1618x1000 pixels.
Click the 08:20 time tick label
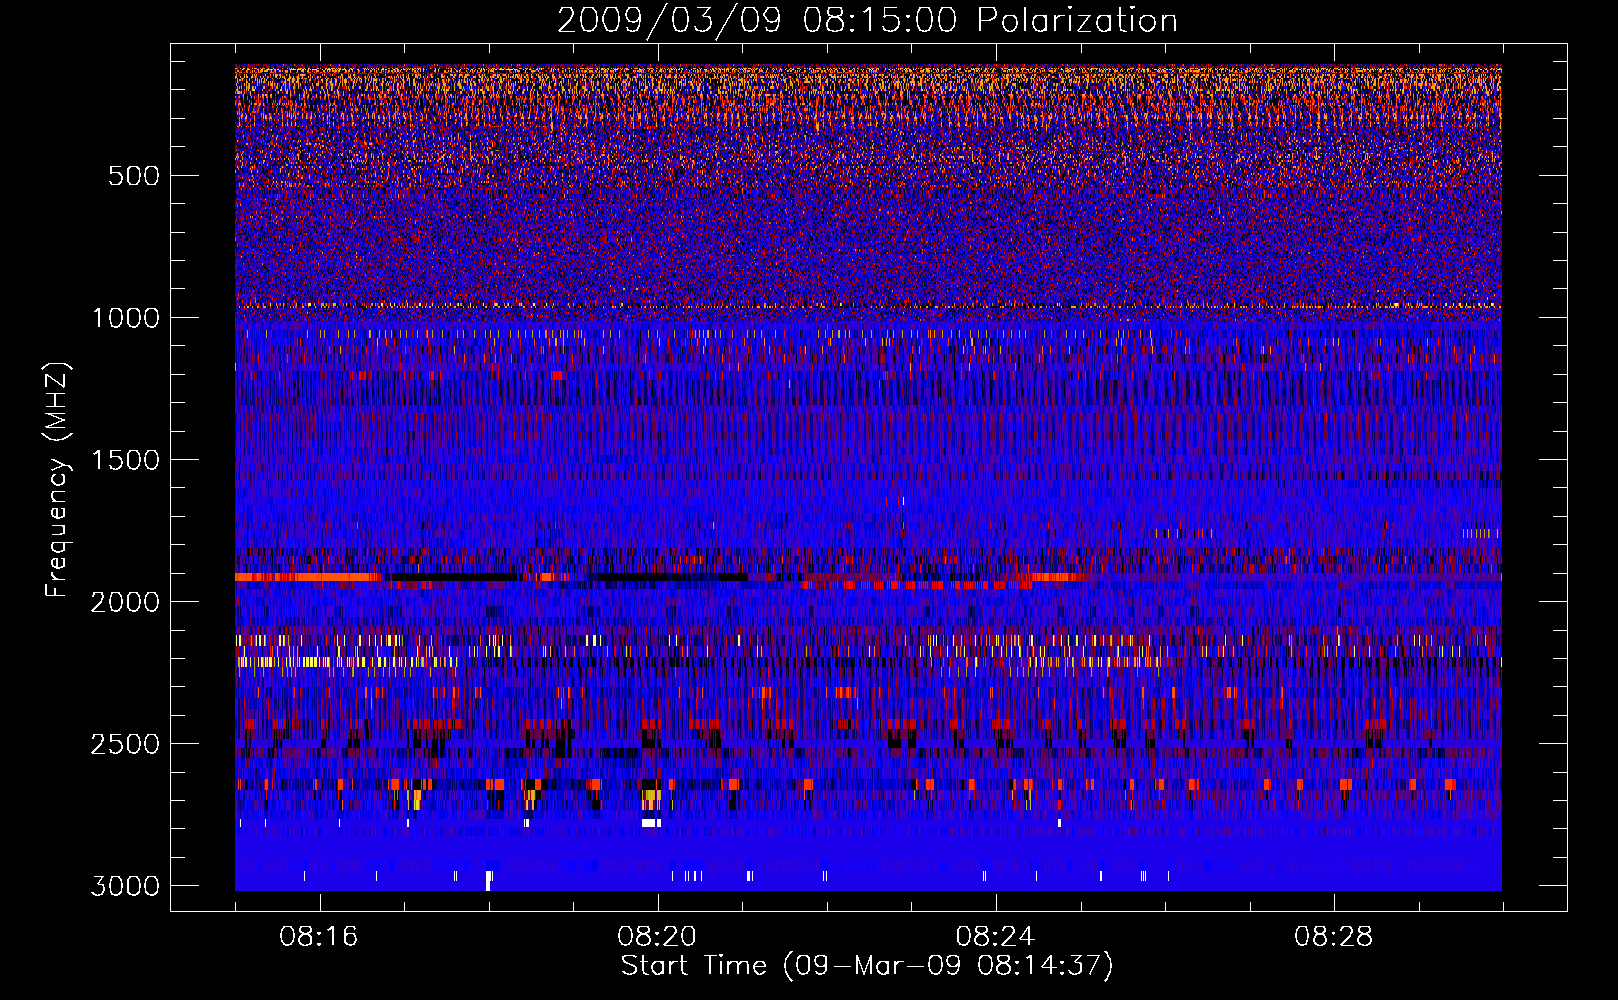657,937
